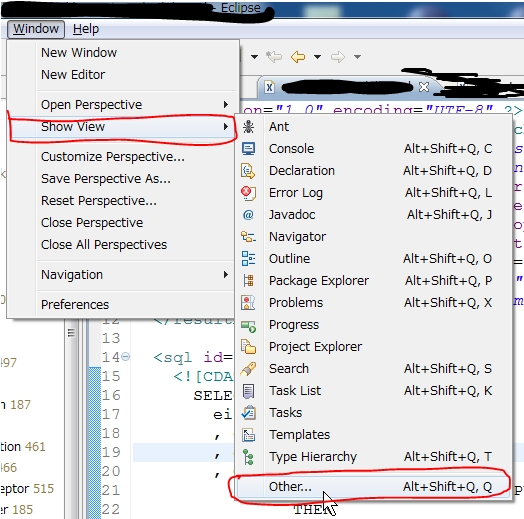Expand the Navigation submenu

(226, 275)
